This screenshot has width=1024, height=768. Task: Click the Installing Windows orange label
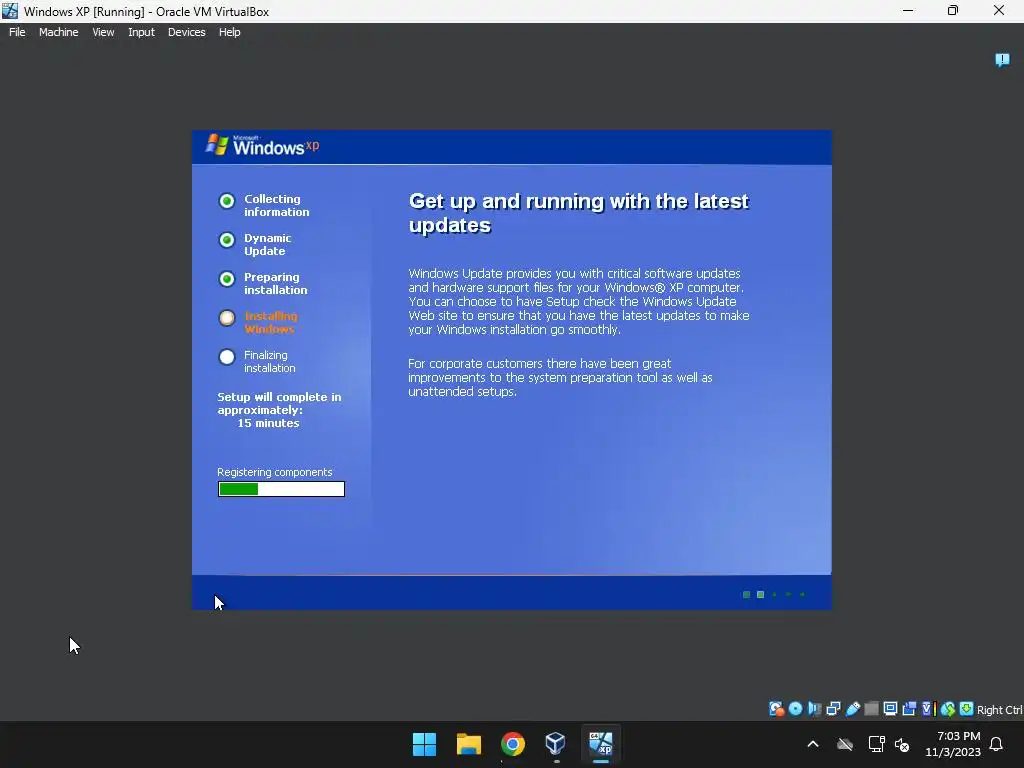(x=271, y=323)
